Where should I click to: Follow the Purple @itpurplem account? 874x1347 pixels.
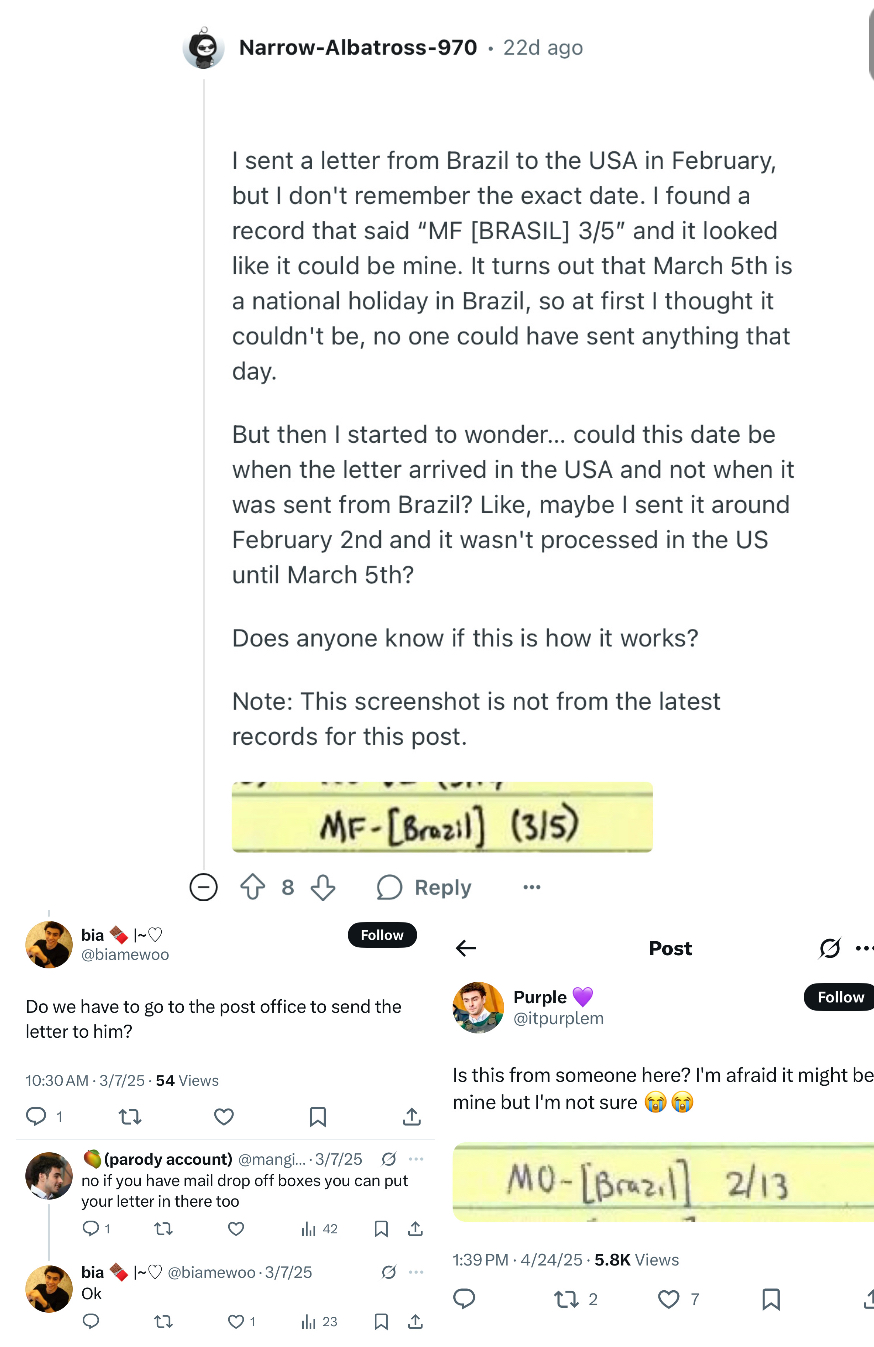pos(838,997)
